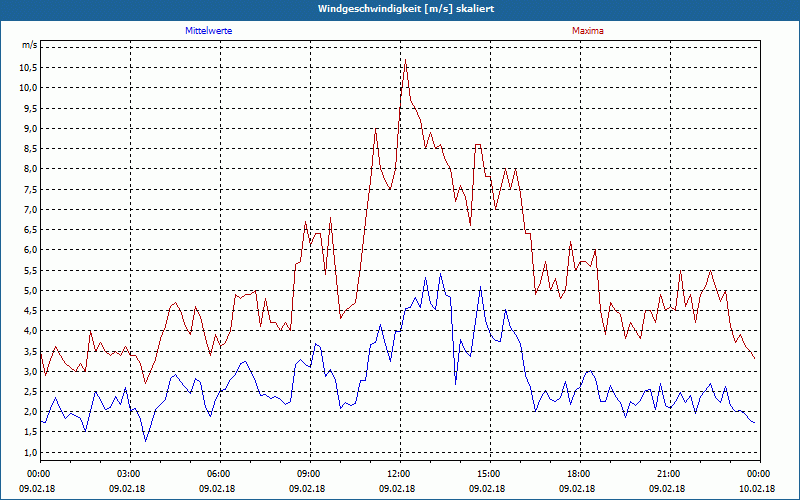Click the 6,0 y-axis value

30,250
